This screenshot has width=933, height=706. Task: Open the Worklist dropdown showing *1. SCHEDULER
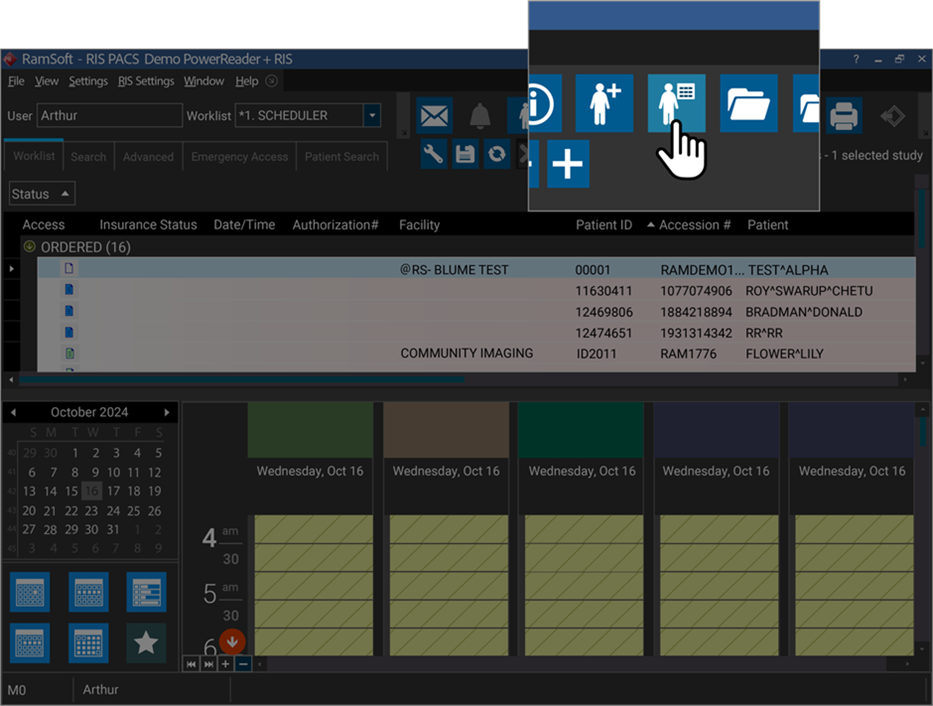(372, 116)
